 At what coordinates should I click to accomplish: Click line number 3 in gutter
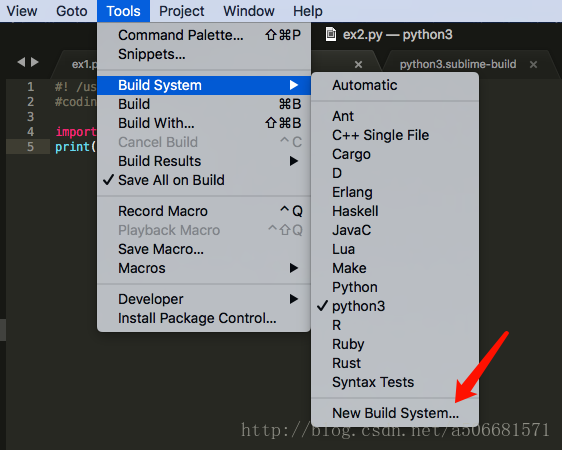(x=30, y=117)
